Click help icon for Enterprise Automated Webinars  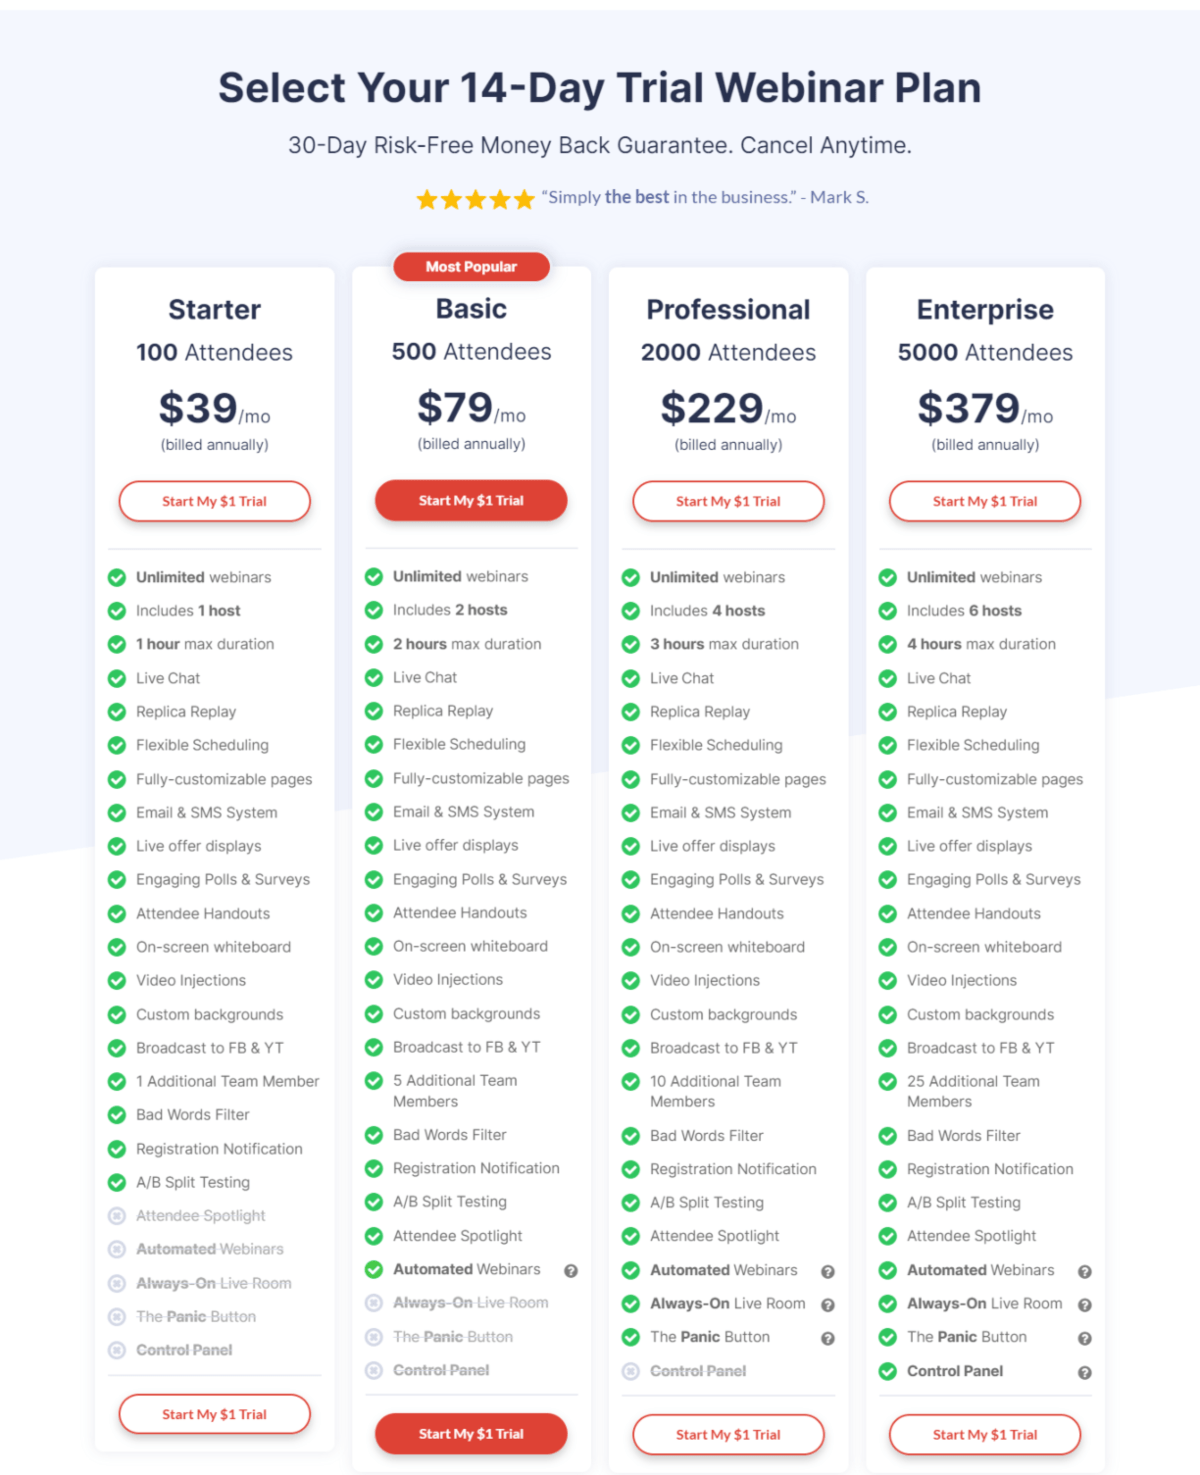click(1085, 1272)
